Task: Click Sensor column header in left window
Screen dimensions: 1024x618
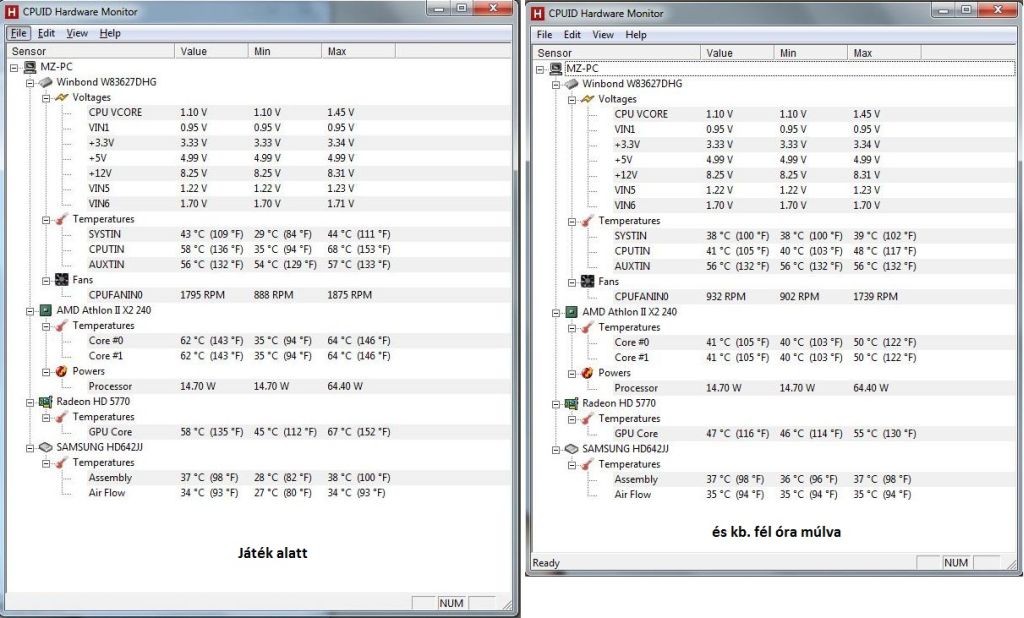Action: (91, 51)
